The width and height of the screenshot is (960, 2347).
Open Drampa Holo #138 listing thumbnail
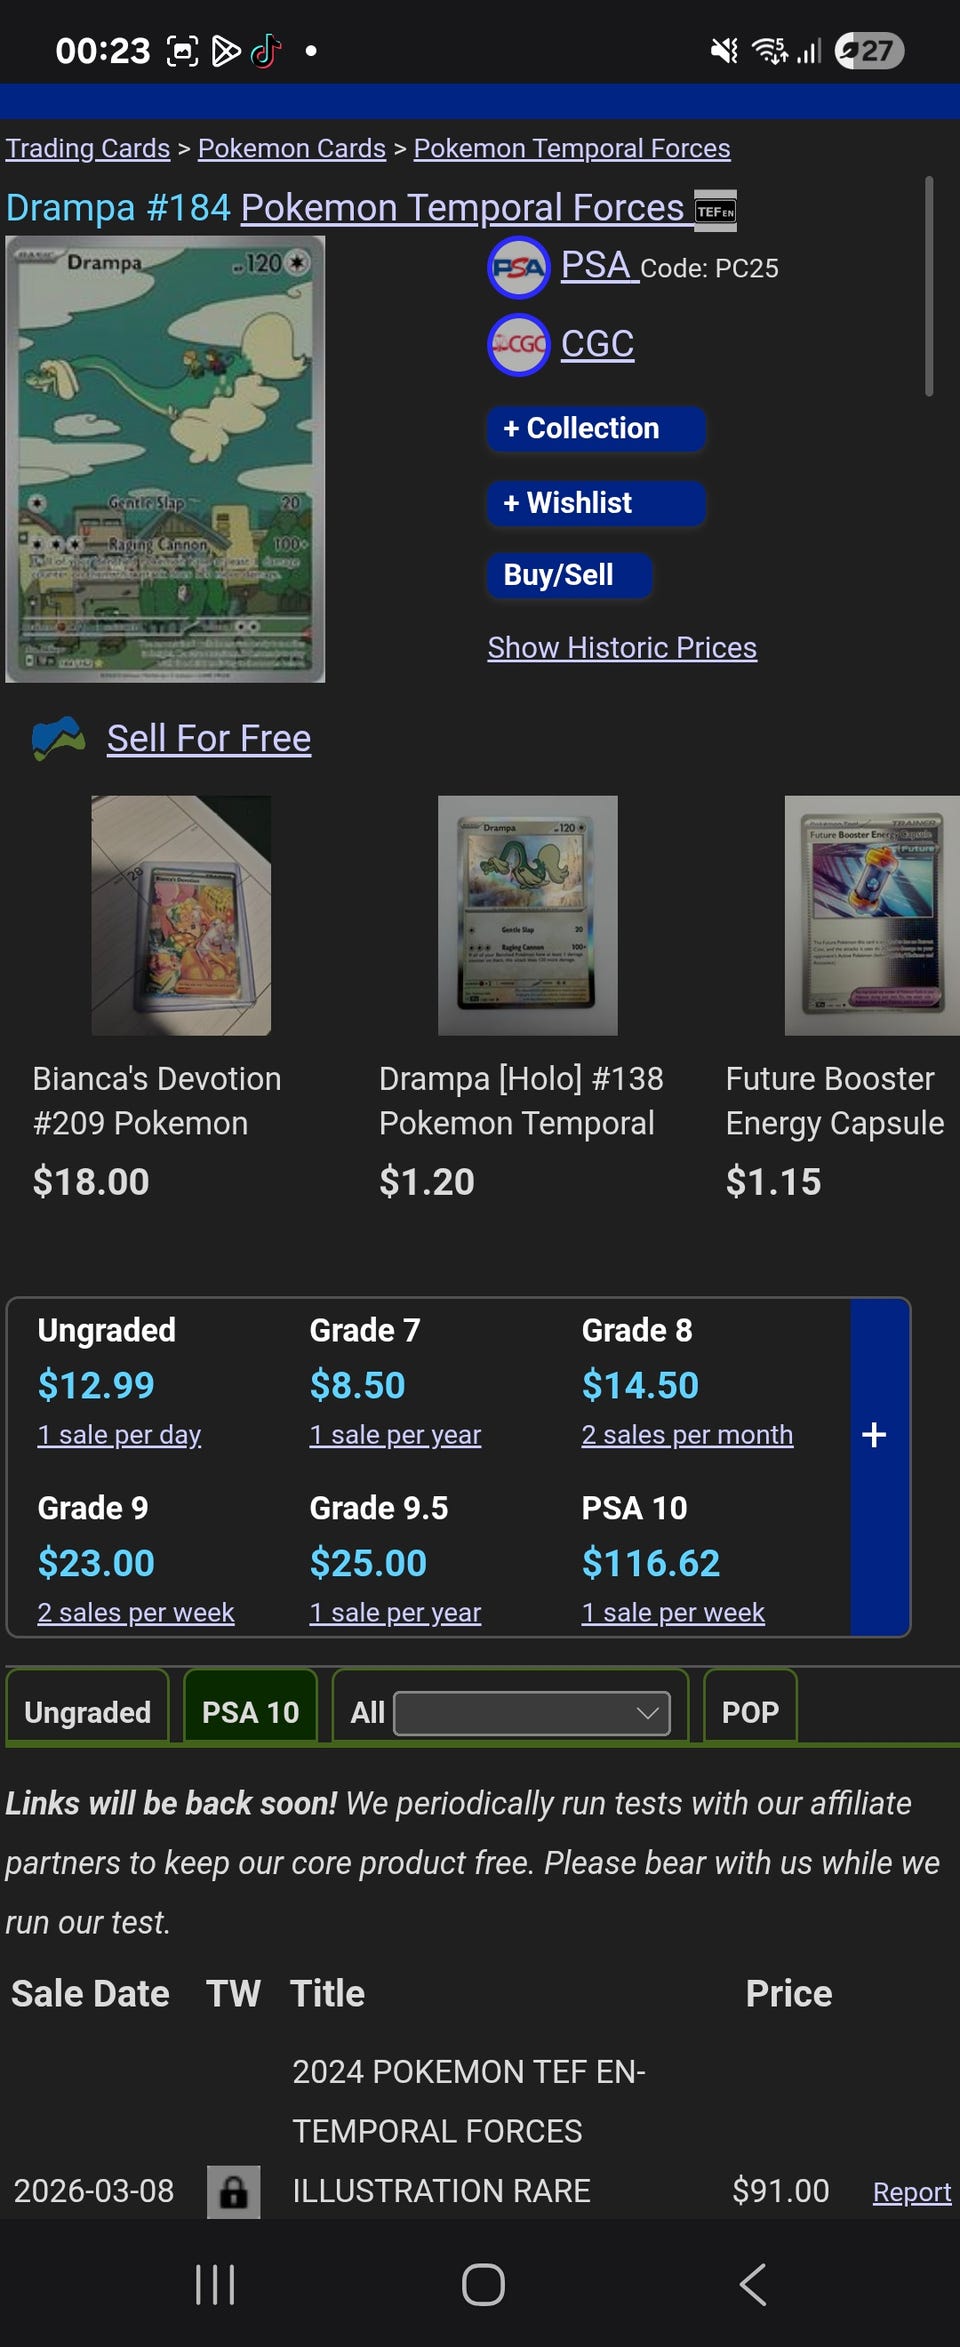click(x=527, y=915)
